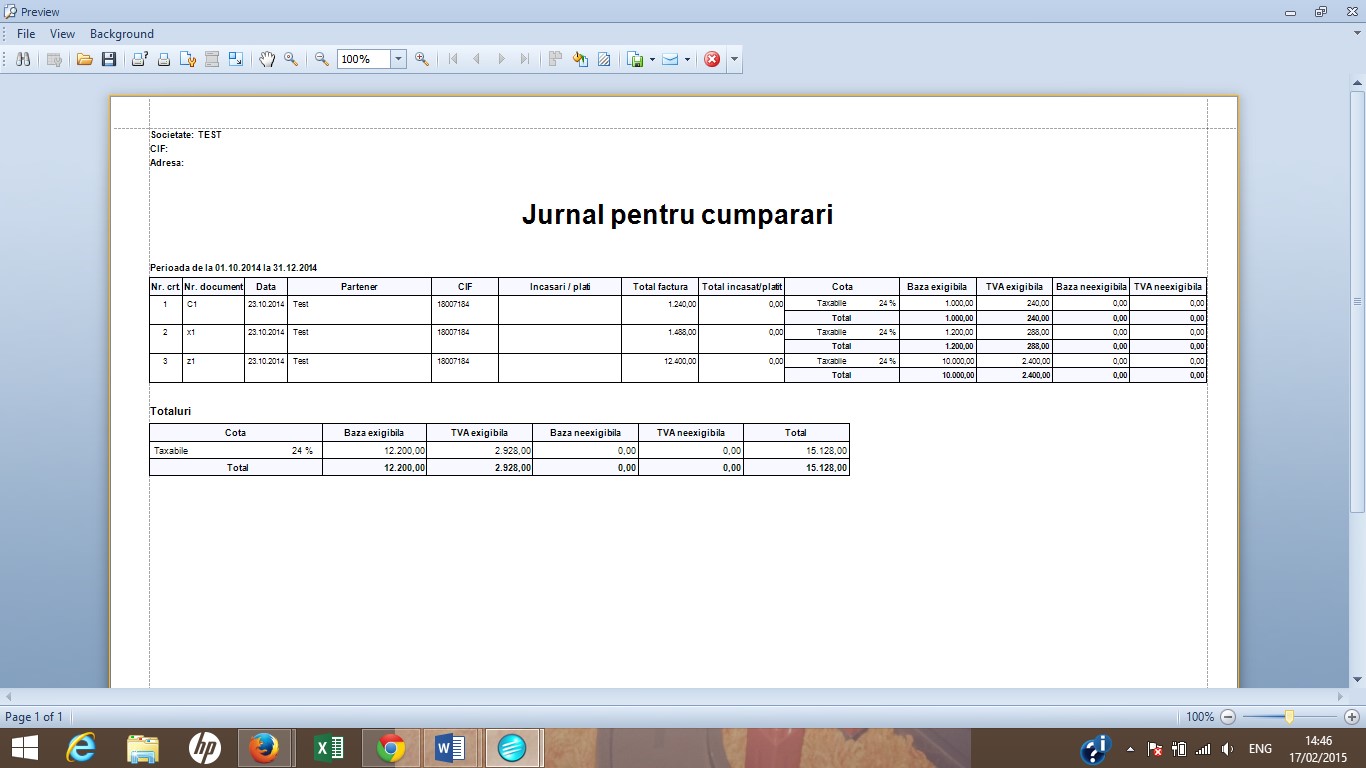Viewport: 1366px width, 768px height.
Task: Expand the export document dropdown arrow
Action: [652, 59]
